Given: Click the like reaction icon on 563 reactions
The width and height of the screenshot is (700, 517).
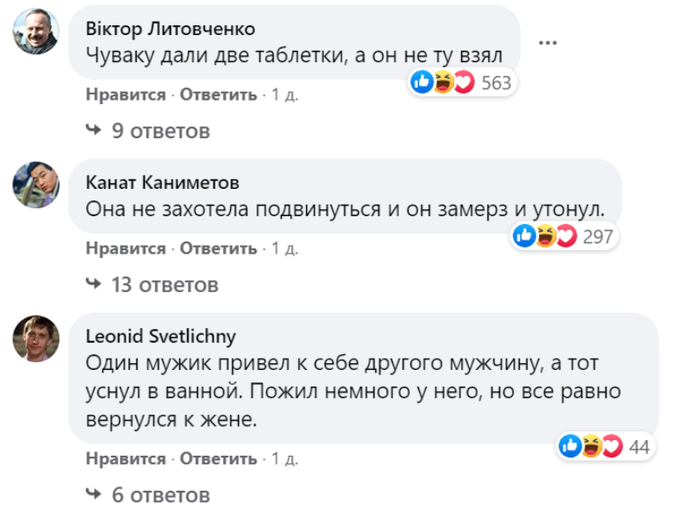Looking at the screenshot, I should [x=421, y=82].
